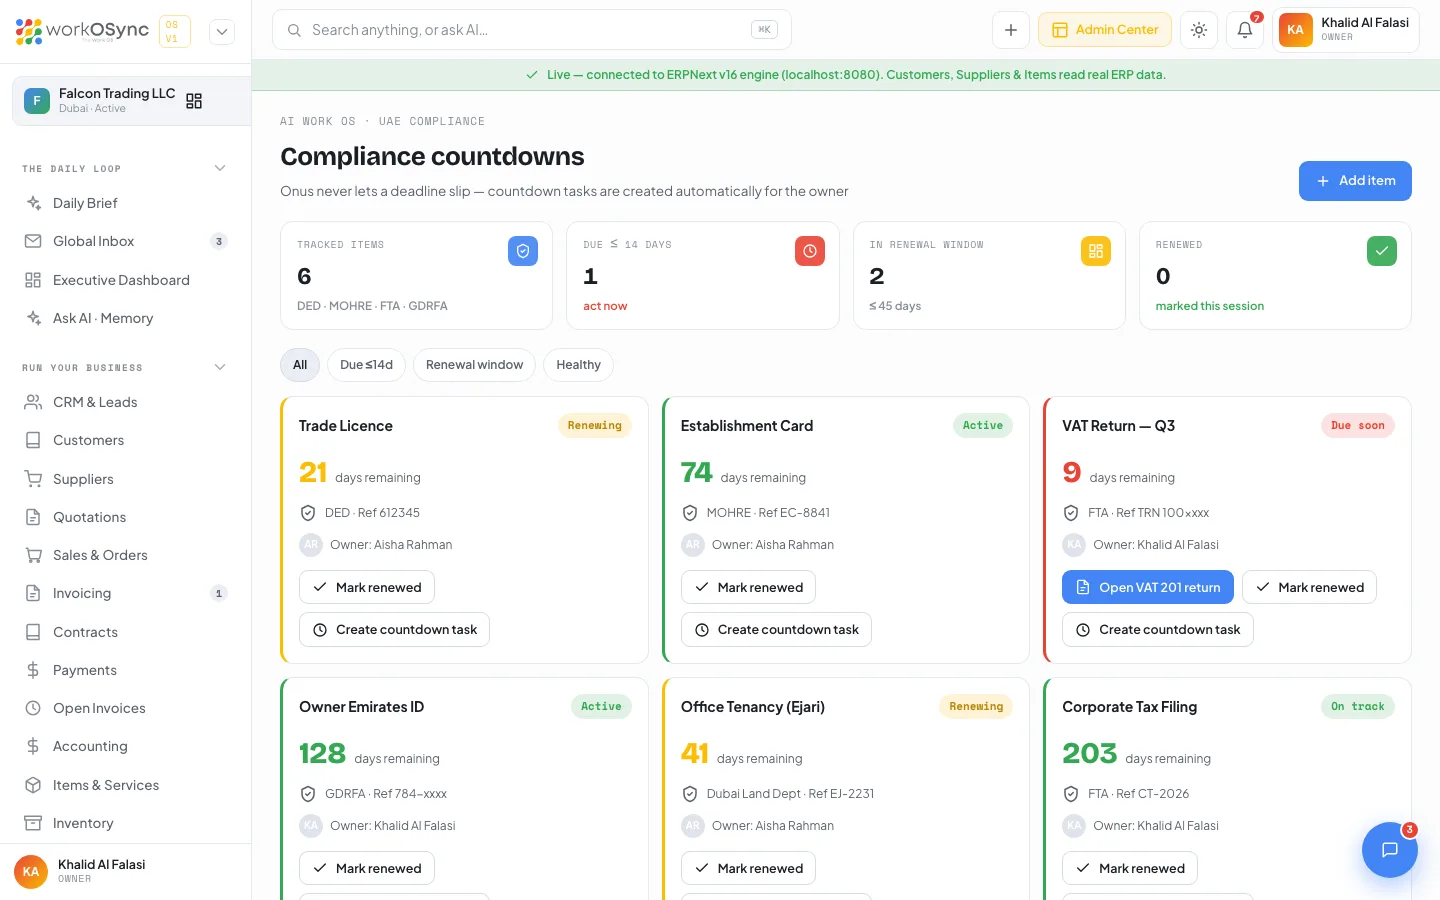Mark Trade Licence as renewed
Viewport: 1440px width, 900px height.
click(x=367, y=587)
